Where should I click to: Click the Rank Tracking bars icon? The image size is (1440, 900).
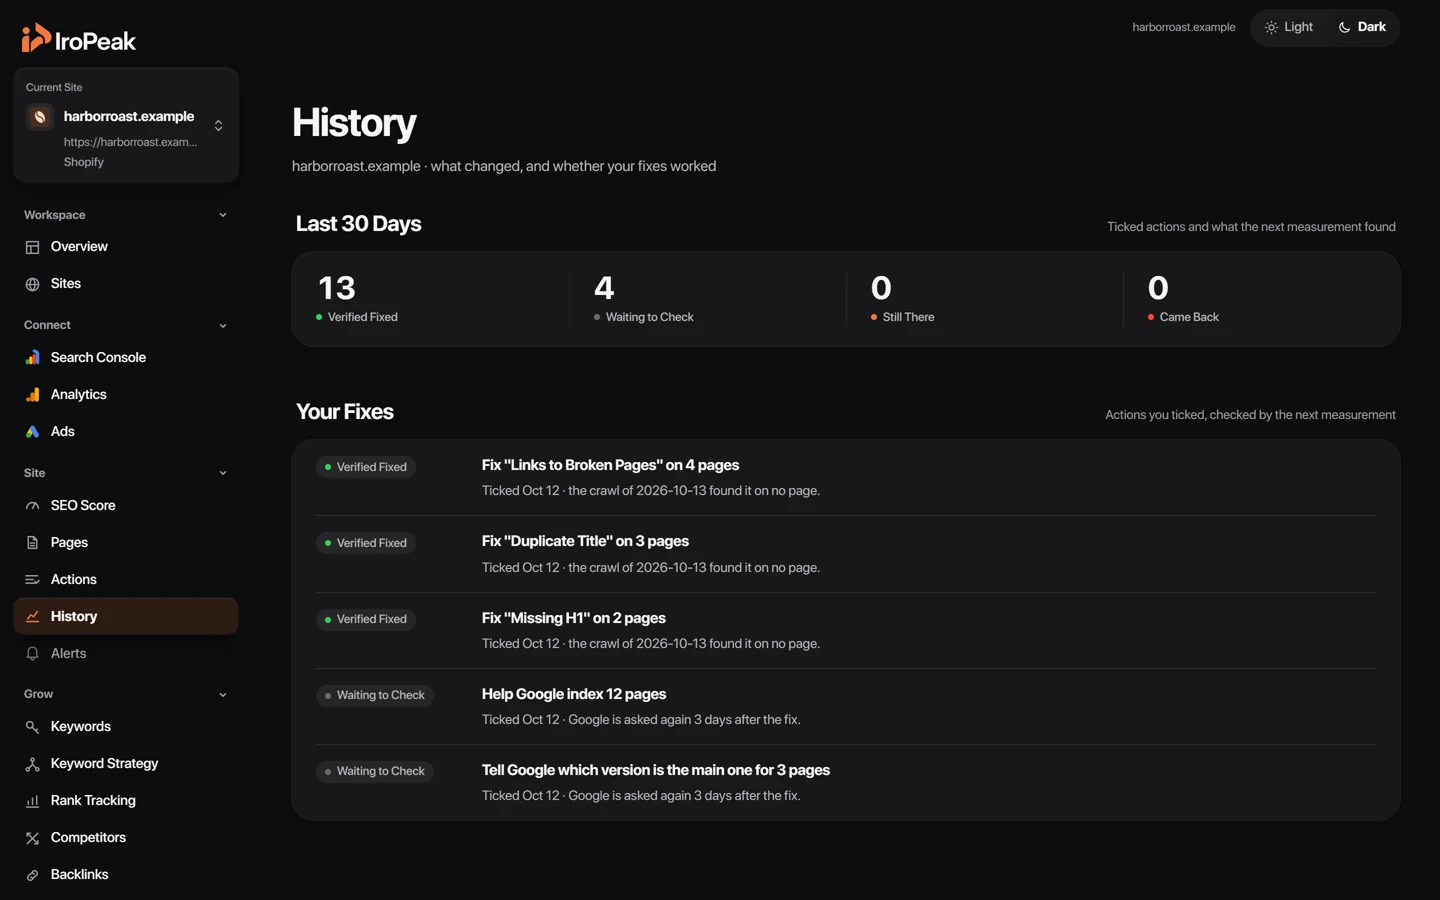[x=32, y=801]
